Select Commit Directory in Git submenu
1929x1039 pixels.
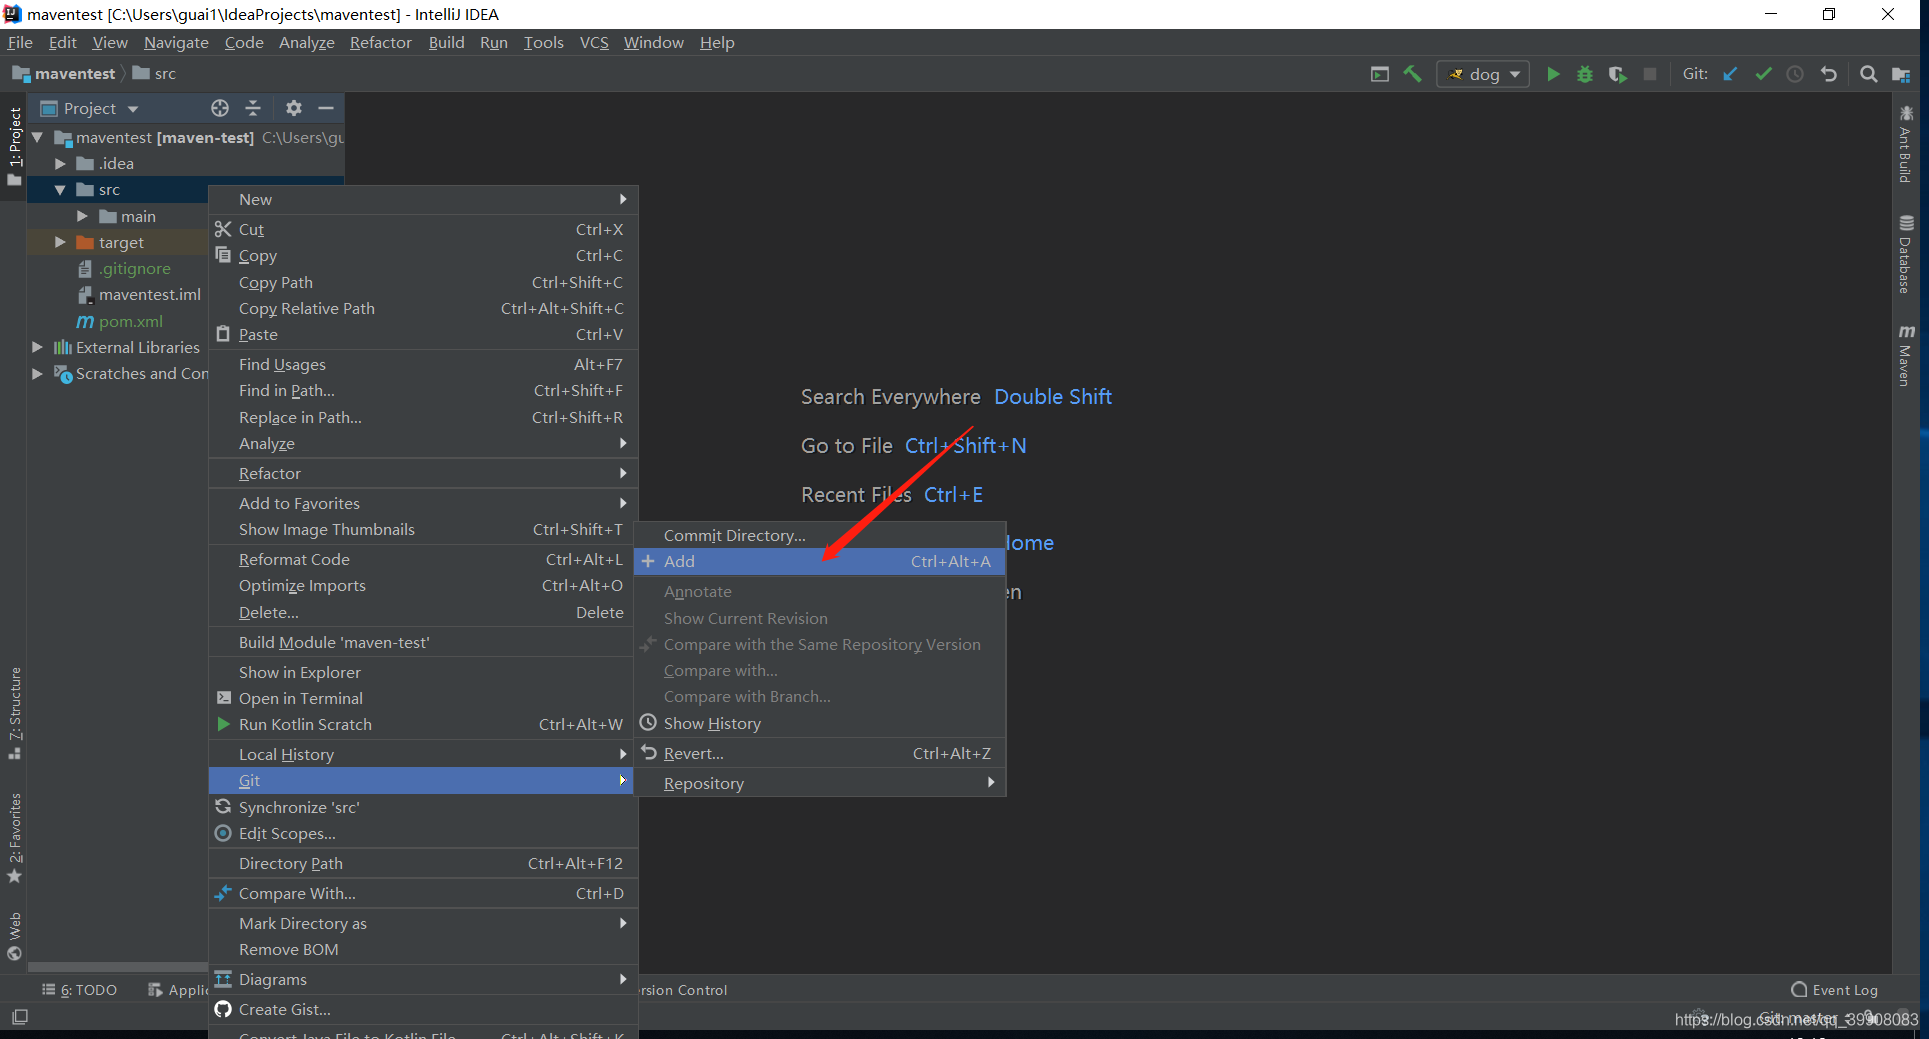pyautogui.click(x=819, y=535)
